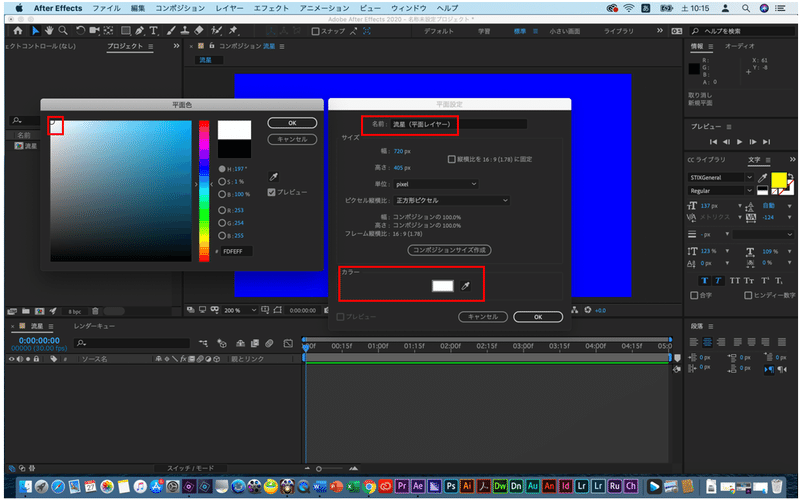Switch to the レンダーキュー tab
The height and width of the screenshot is (499, 800).
[94, 326]
